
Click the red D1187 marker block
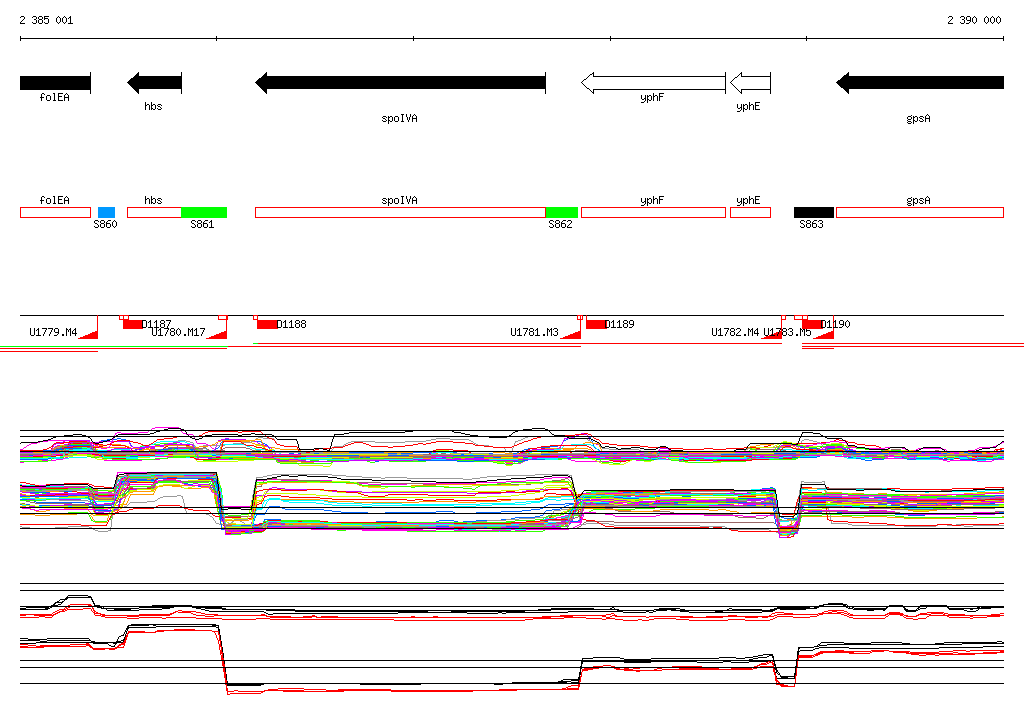133,324
